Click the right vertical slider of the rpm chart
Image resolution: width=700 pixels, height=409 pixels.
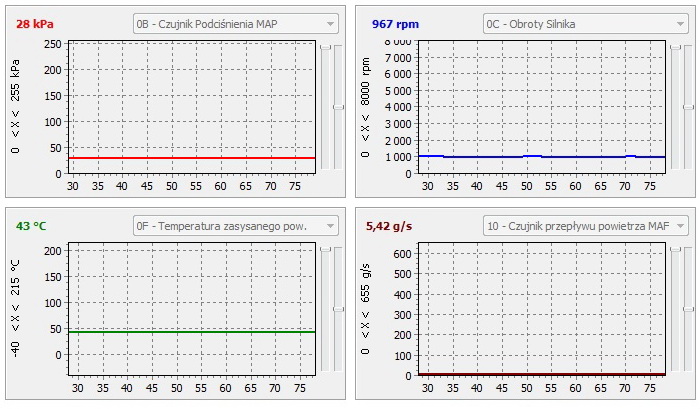click(686, 106)
